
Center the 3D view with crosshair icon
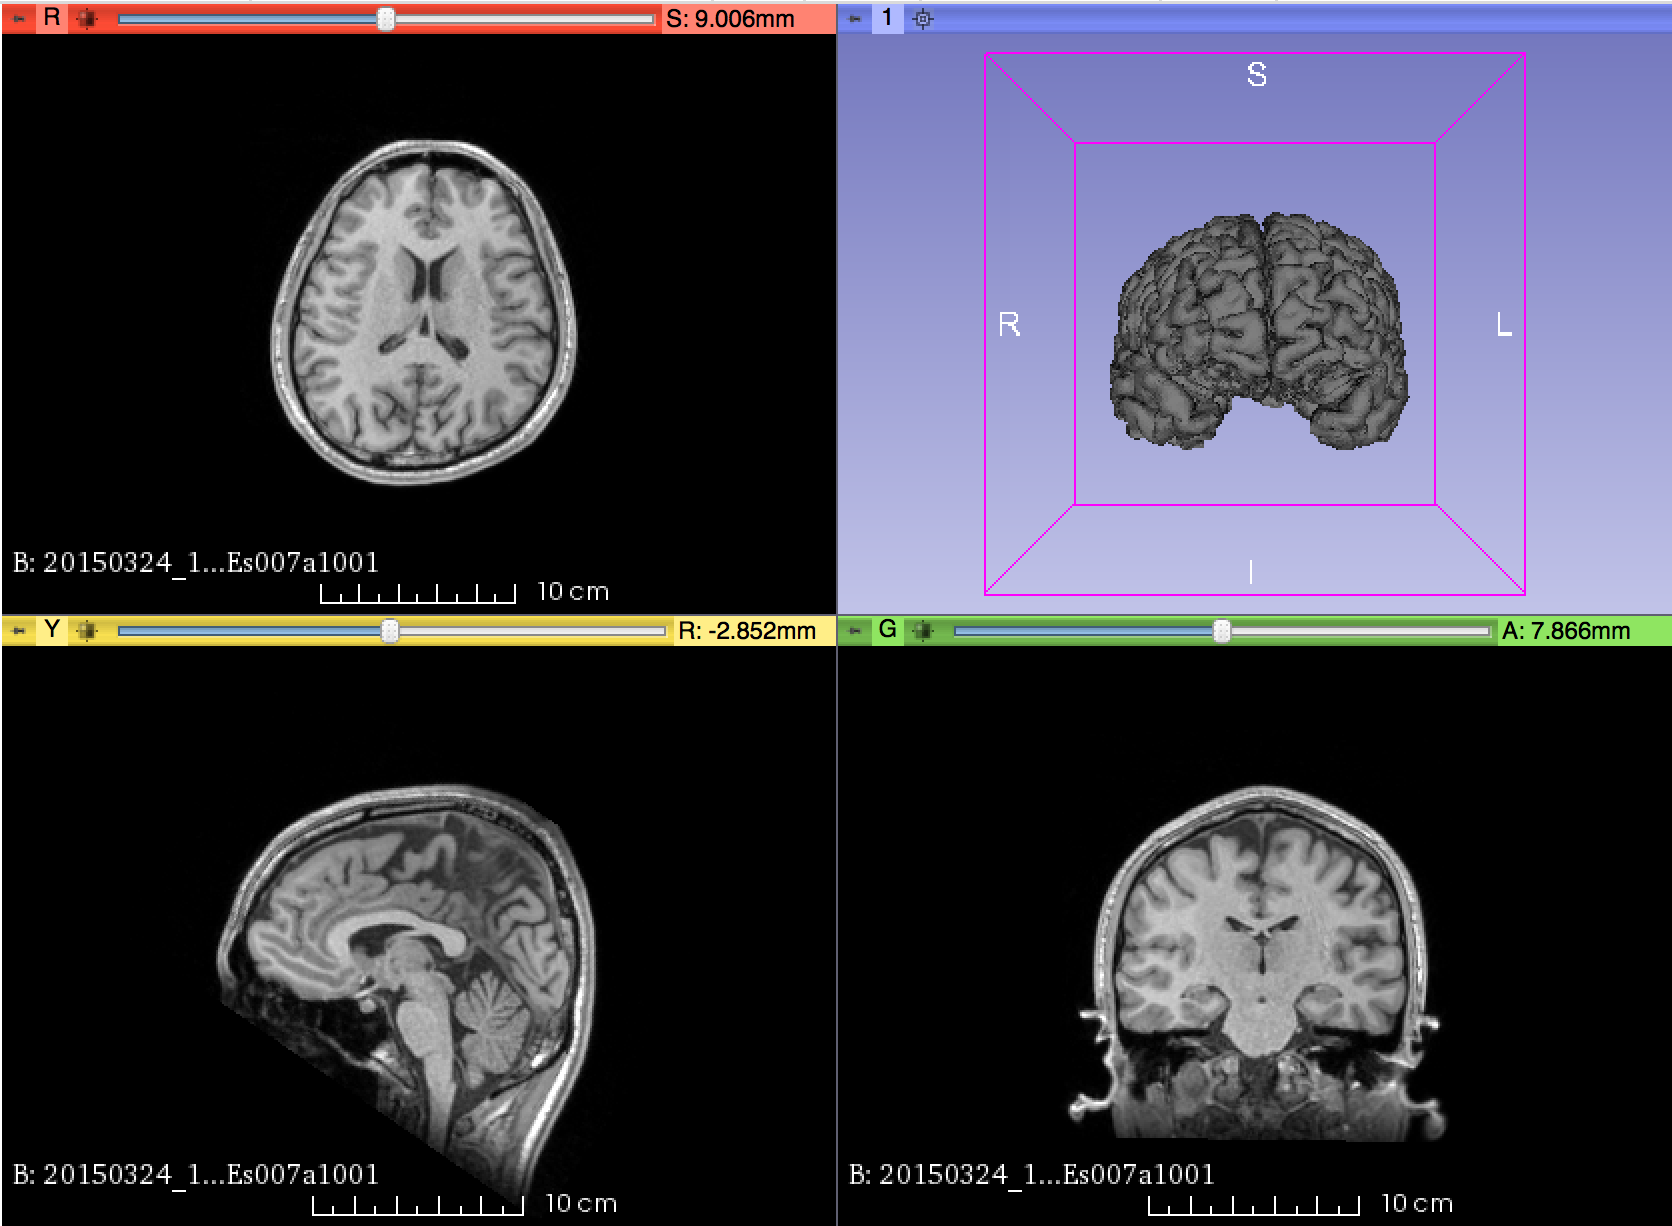click(923, 18)
